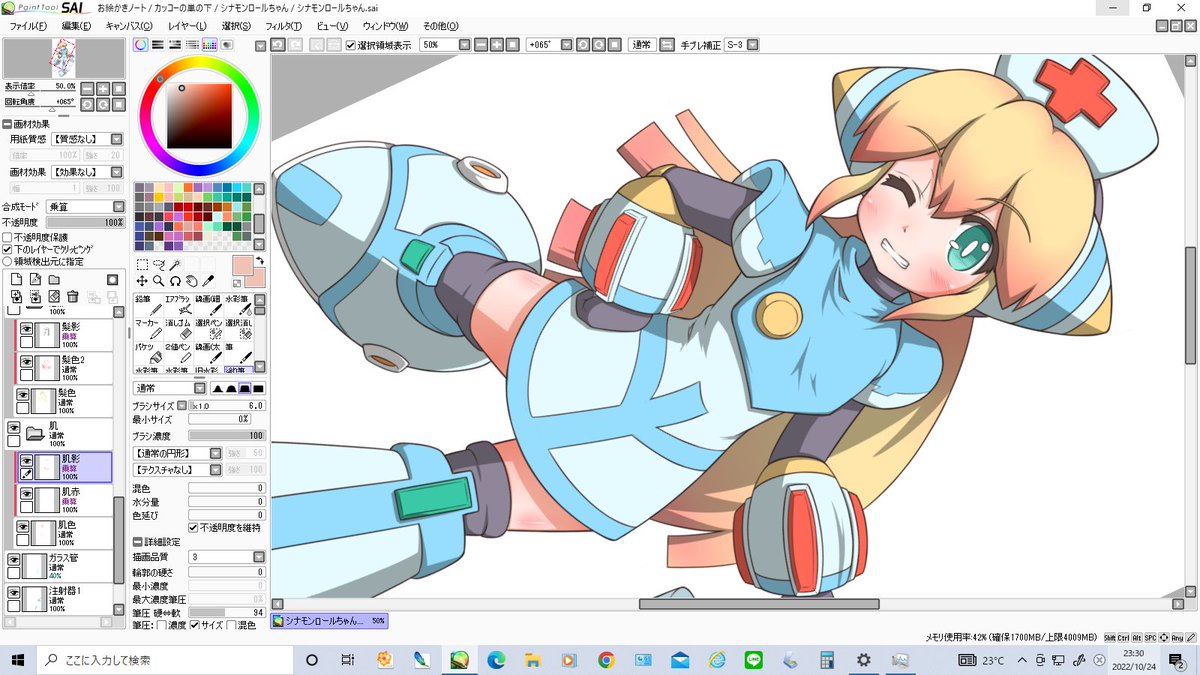Screen dimensions: 1200x675
Task: Open the 手ブレ補正 S-3 stabilizer dropdown
Action: coord(753,45)
